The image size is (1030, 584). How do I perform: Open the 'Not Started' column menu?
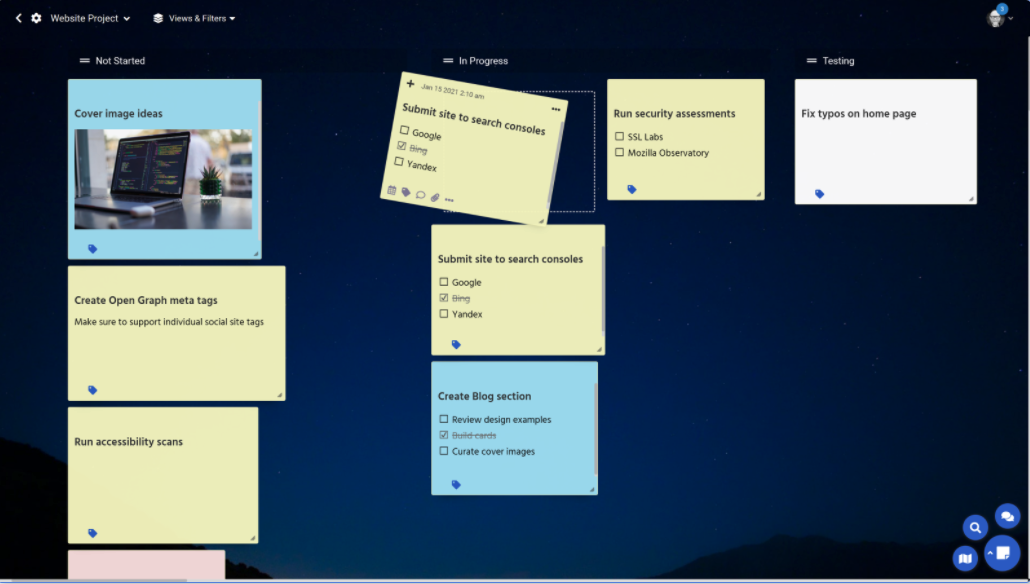83,60
